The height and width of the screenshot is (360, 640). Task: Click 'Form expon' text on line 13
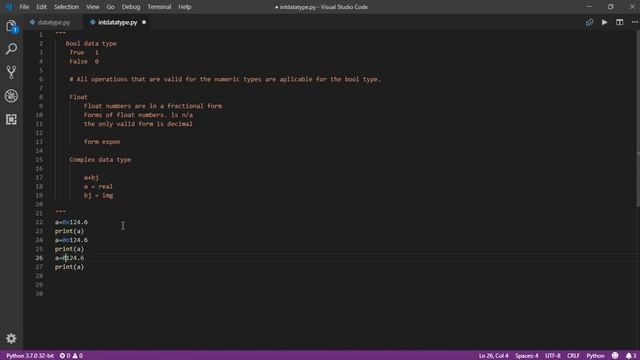[102, 142]
